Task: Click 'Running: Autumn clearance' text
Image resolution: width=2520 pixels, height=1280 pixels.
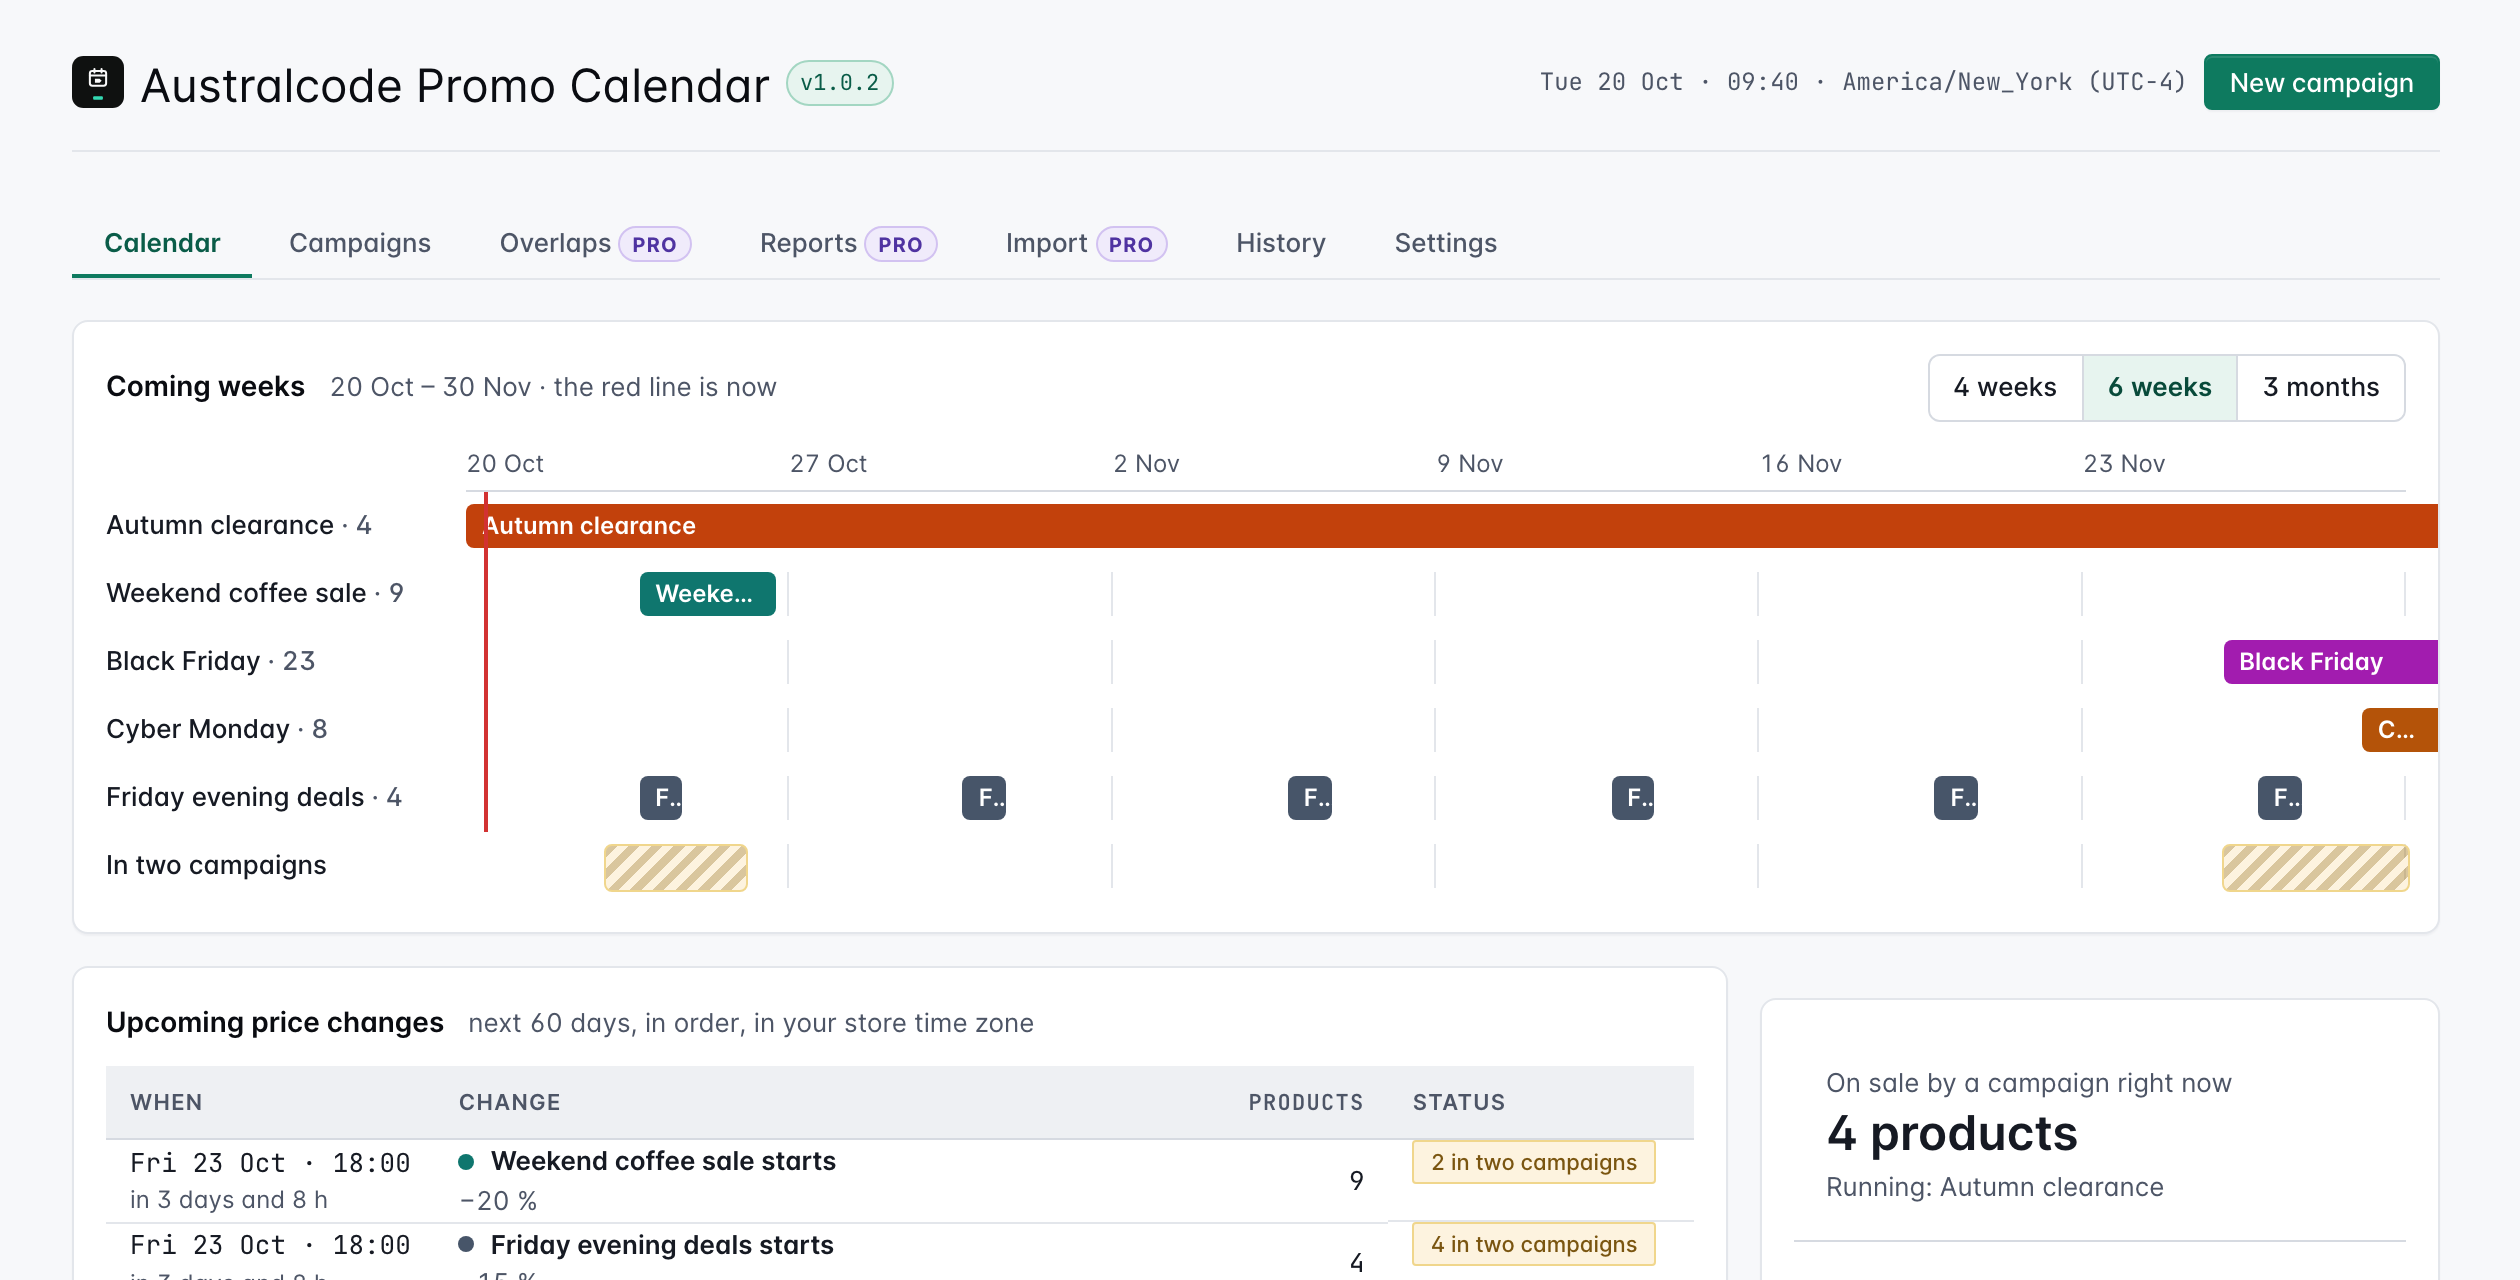Action: (1995, 1188)
